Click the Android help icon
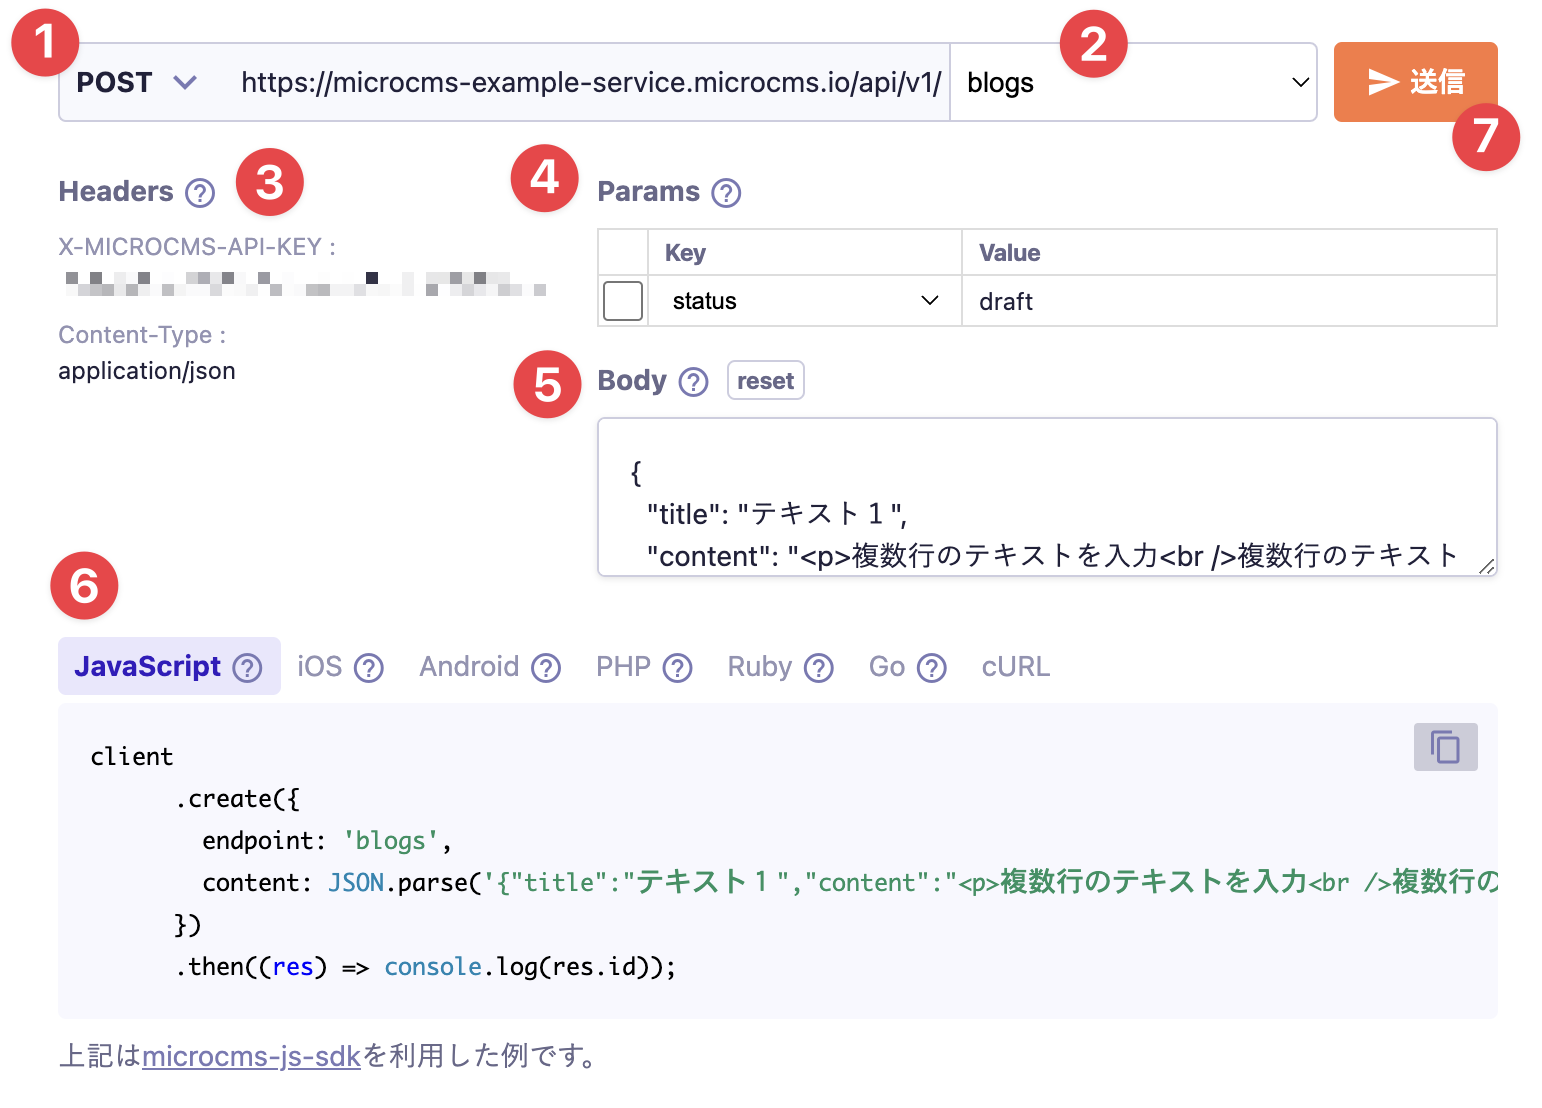The width and height of the screenshot is (1542, 1108). pos(545,667)
